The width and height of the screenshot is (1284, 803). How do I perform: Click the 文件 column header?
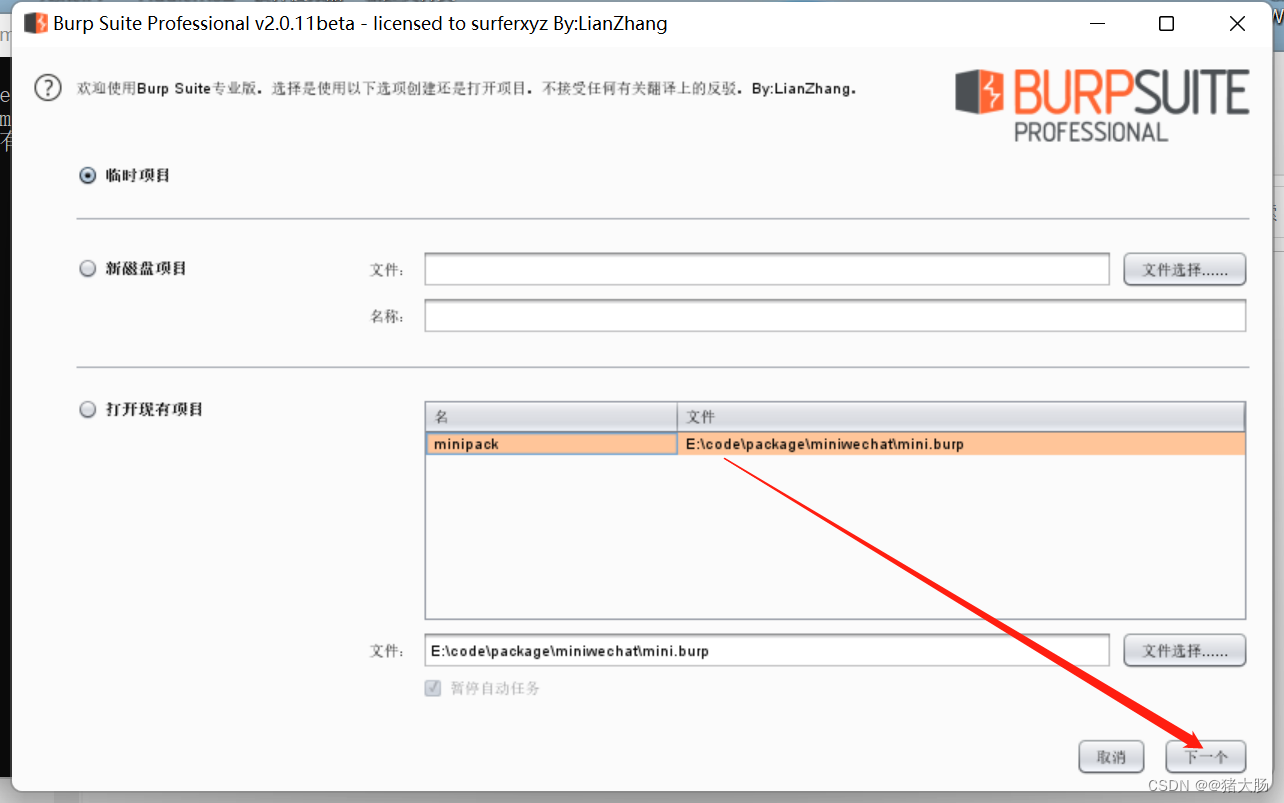click(961, 417)
